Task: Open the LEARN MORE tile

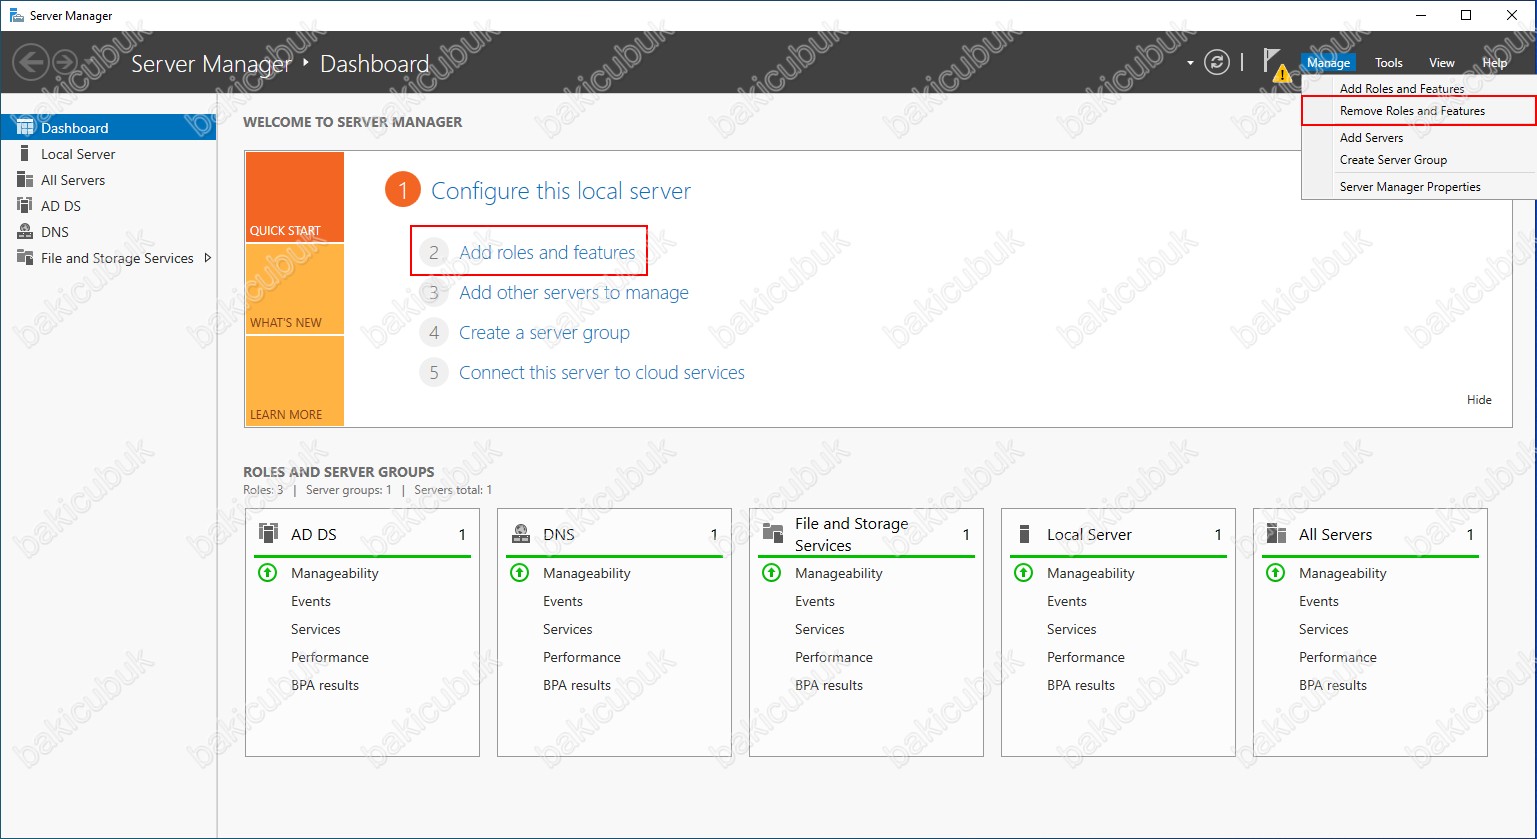Action: click(x=294, y=381)
